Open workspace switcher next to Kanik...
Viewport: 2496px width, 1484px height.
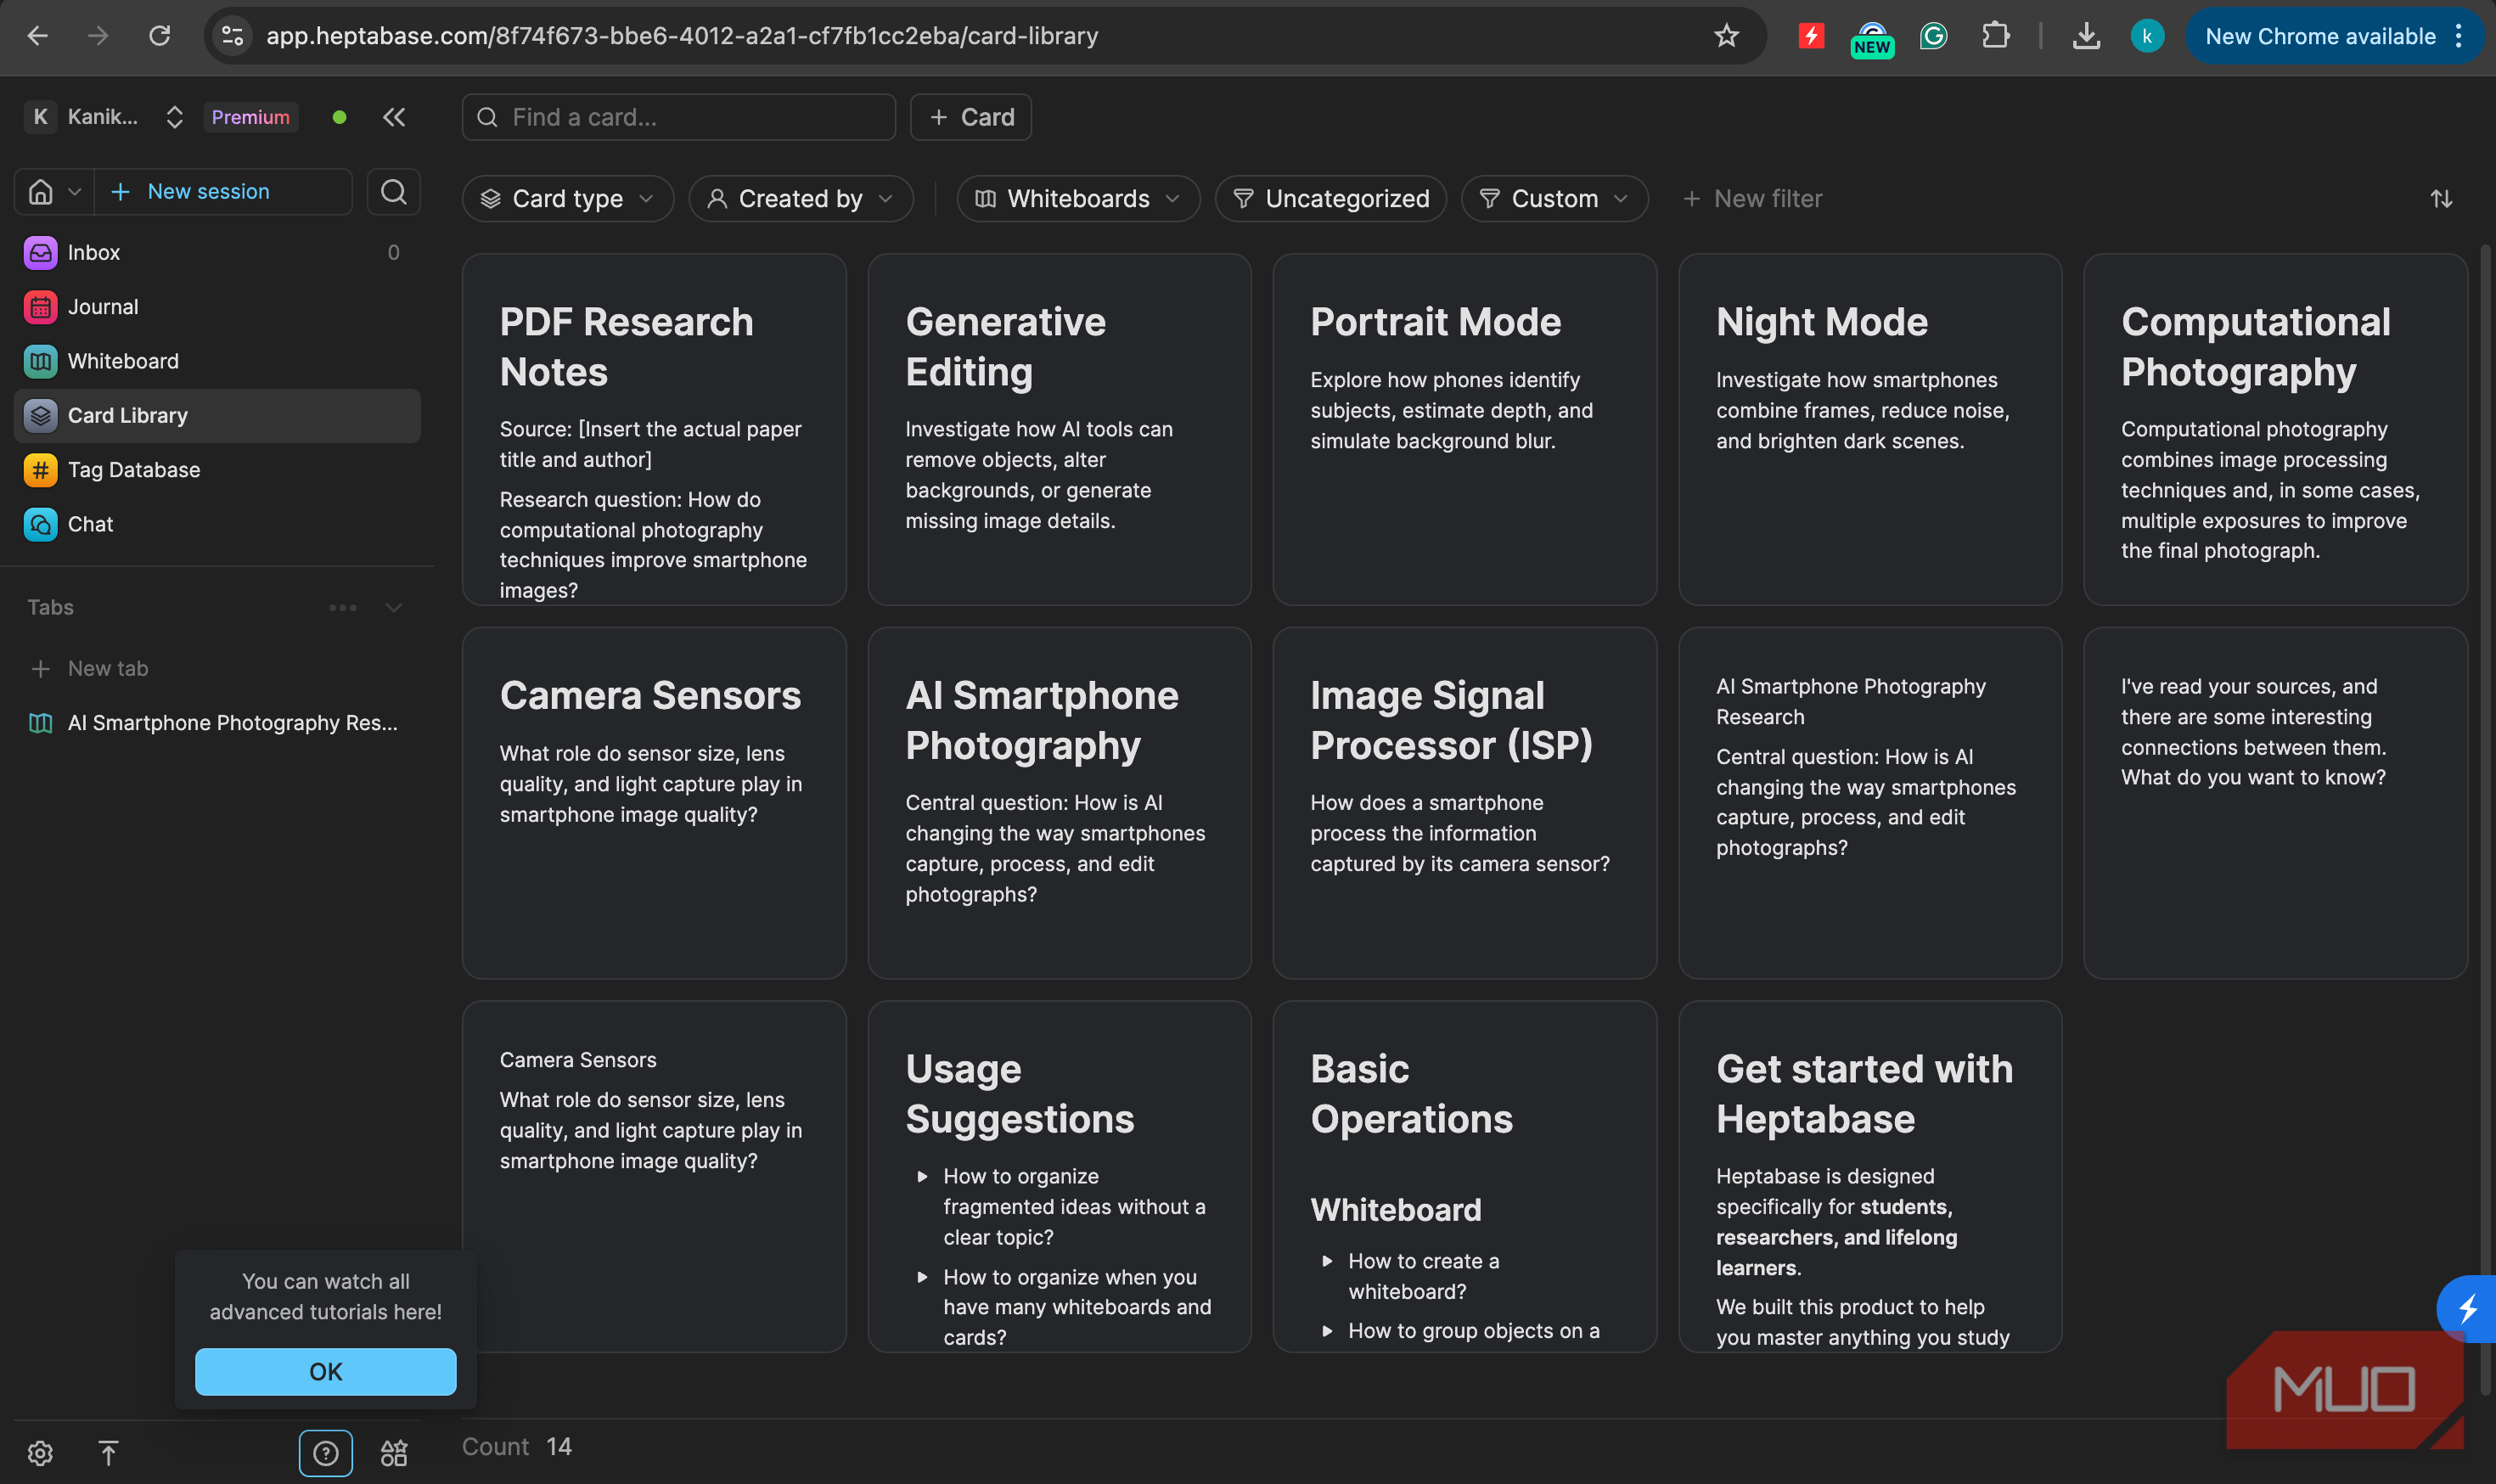coord(174,117)
